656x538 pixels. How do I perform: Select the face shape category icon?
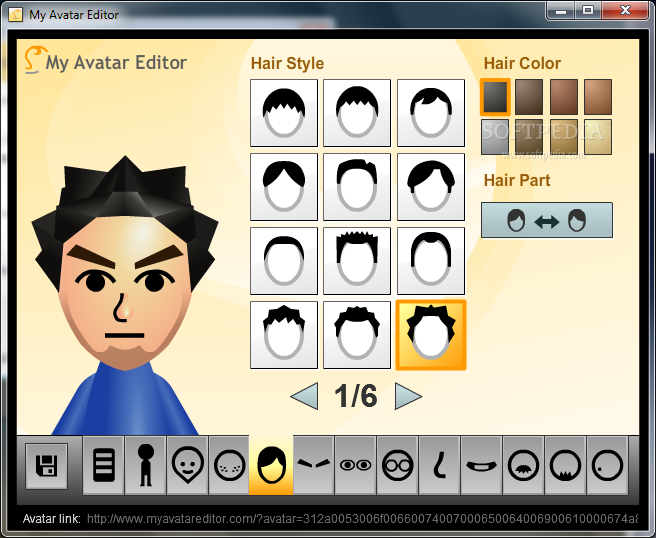tap(187, 465)
